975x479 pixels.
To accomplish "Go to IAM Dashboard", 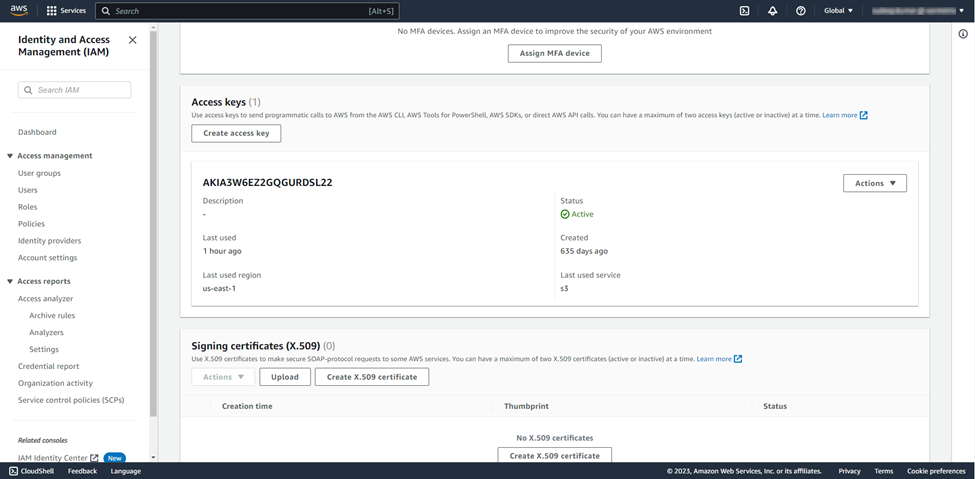I will (37, 132).
